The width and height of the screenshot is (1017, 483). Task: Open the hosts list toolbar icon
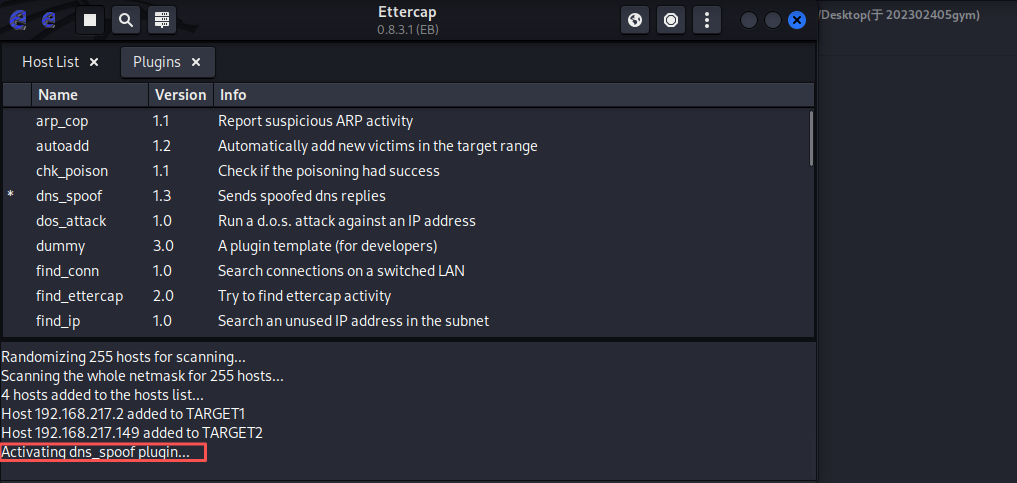tap(160, 19)
